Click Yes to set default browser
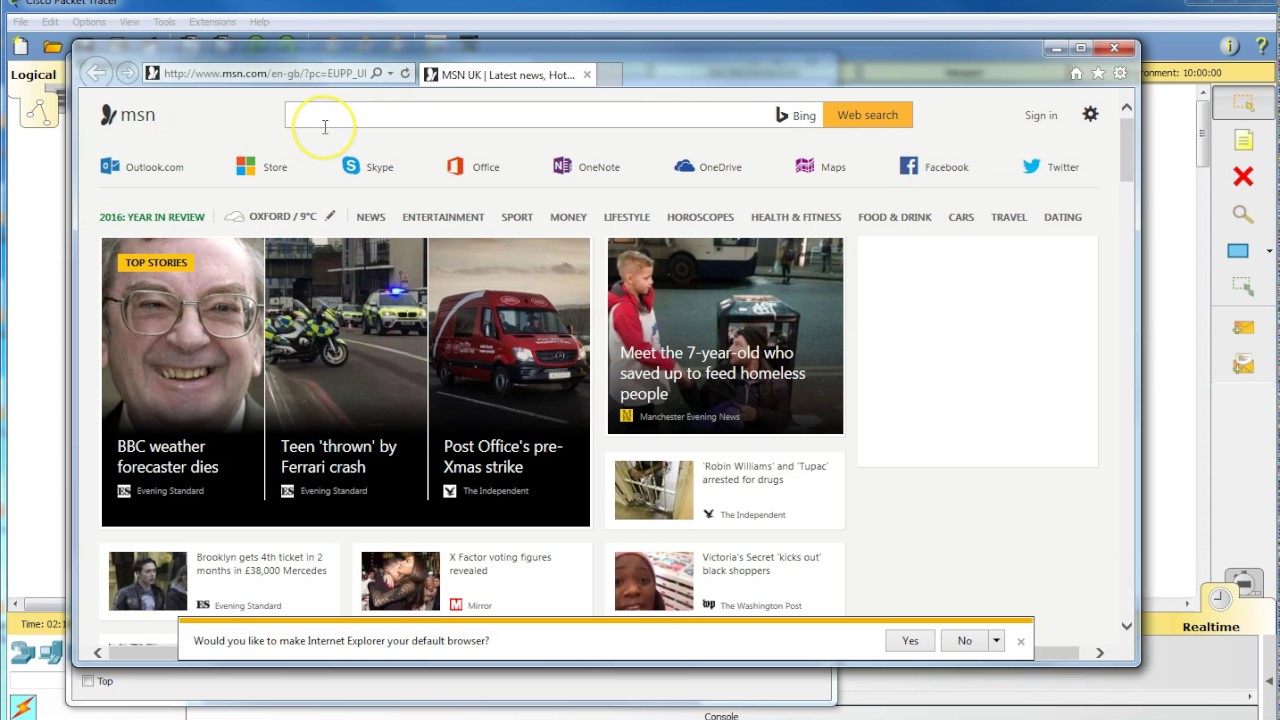 click(910, 641)
